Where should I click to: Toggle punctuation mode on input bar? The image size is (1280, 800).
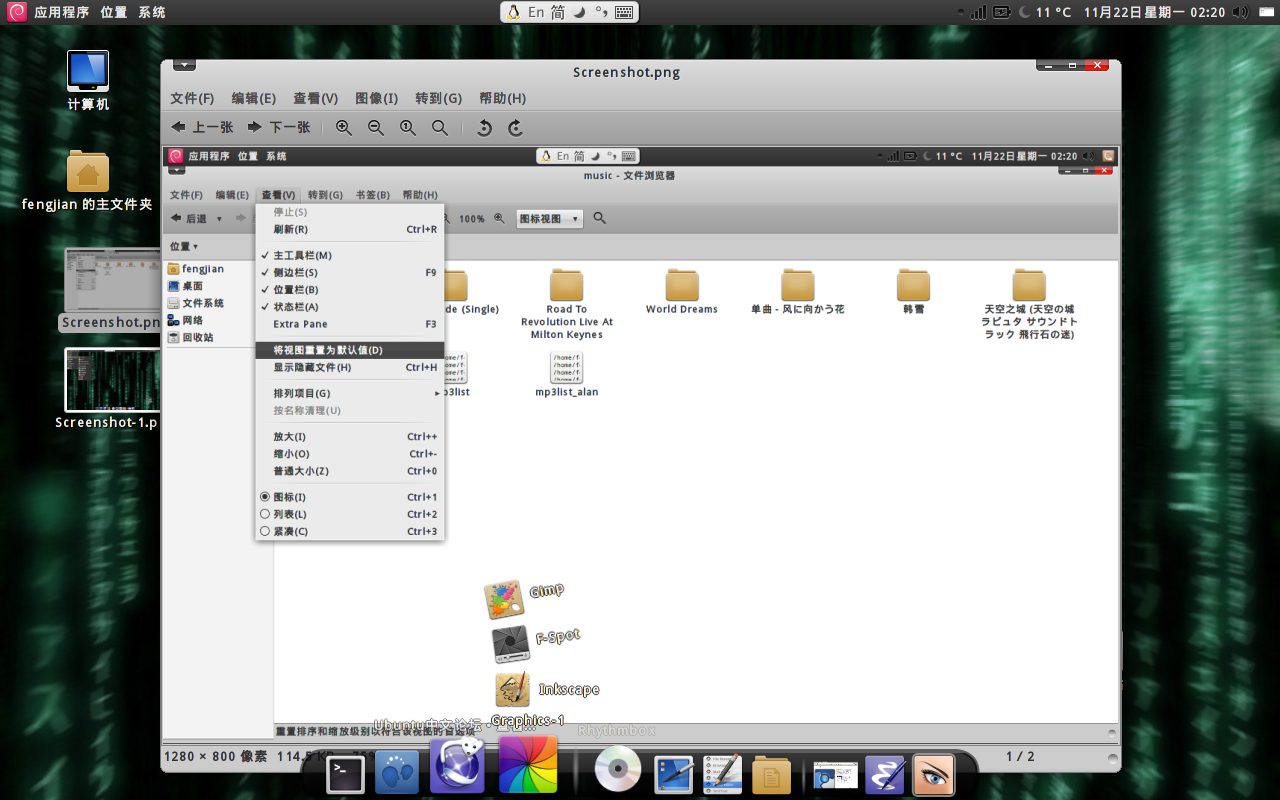click(x=601, y=12)
